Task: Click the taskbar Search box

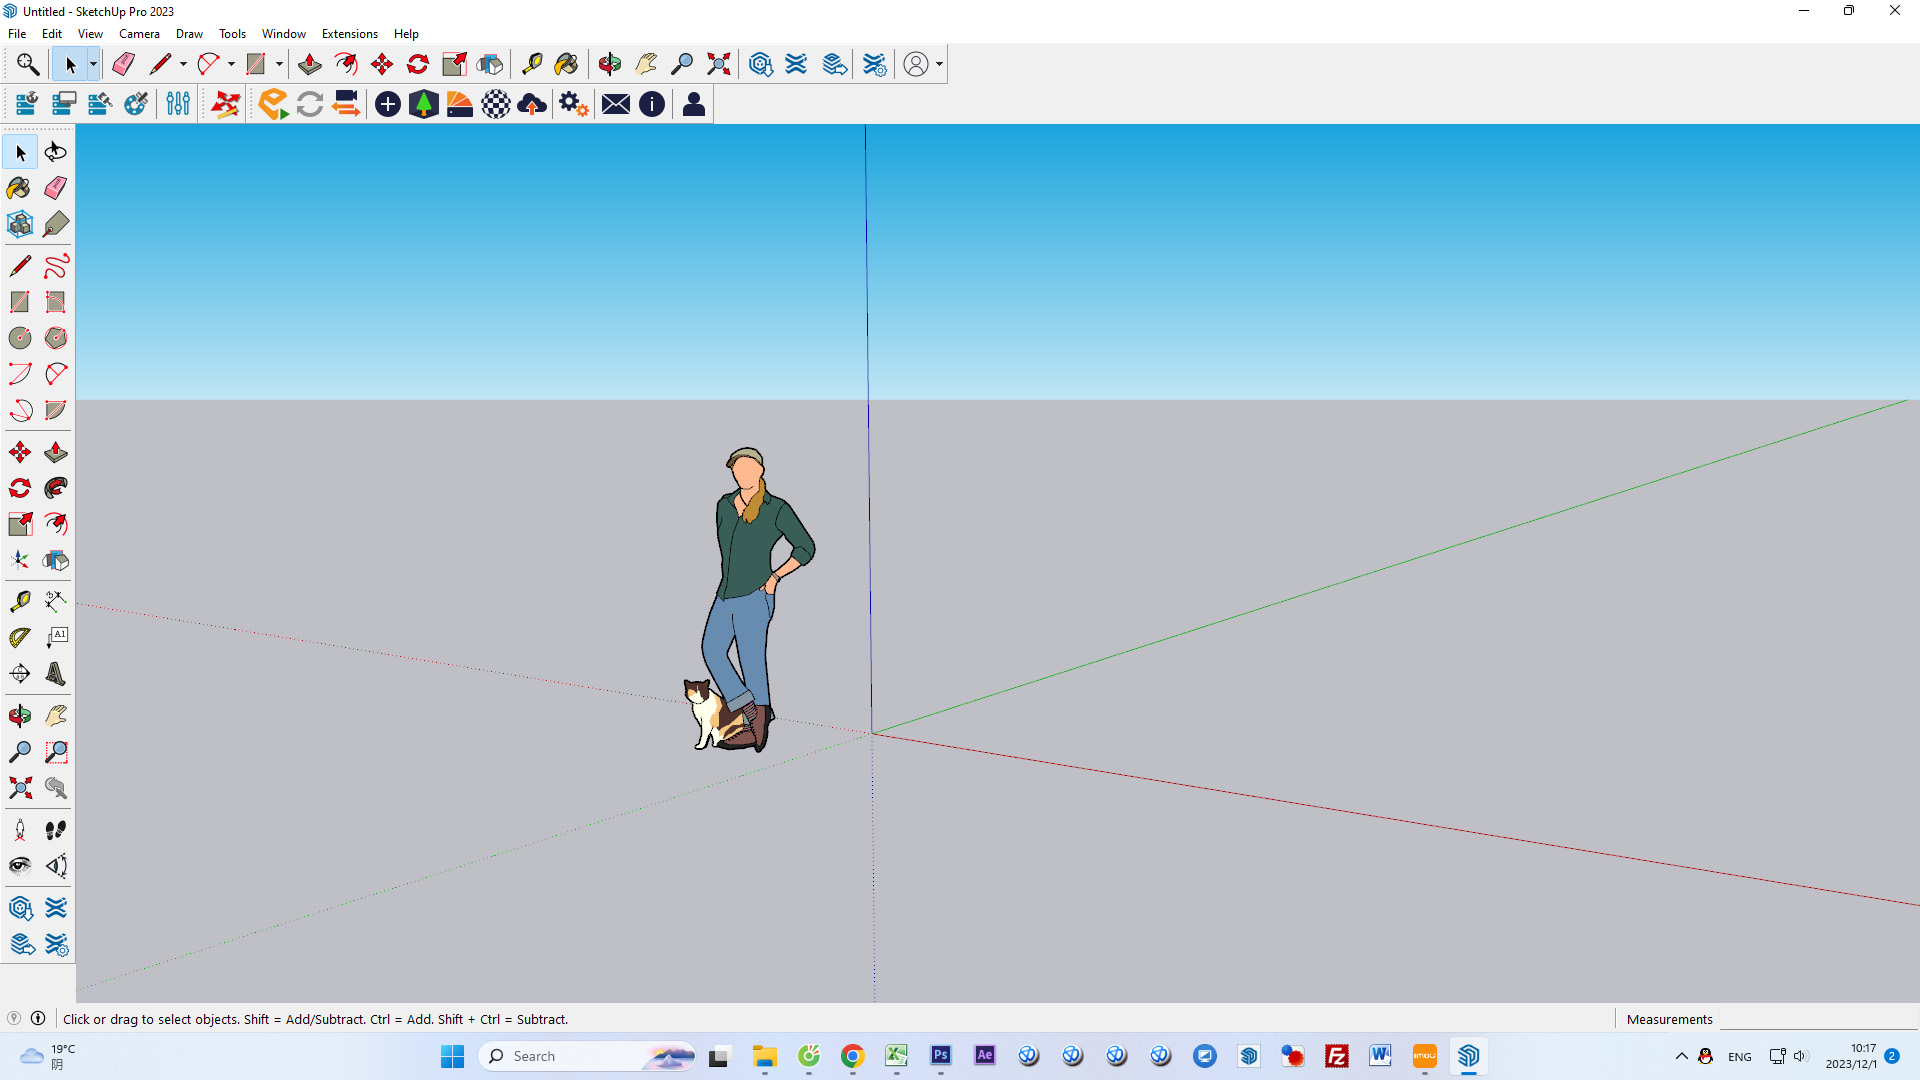Action: point(588,1056)
